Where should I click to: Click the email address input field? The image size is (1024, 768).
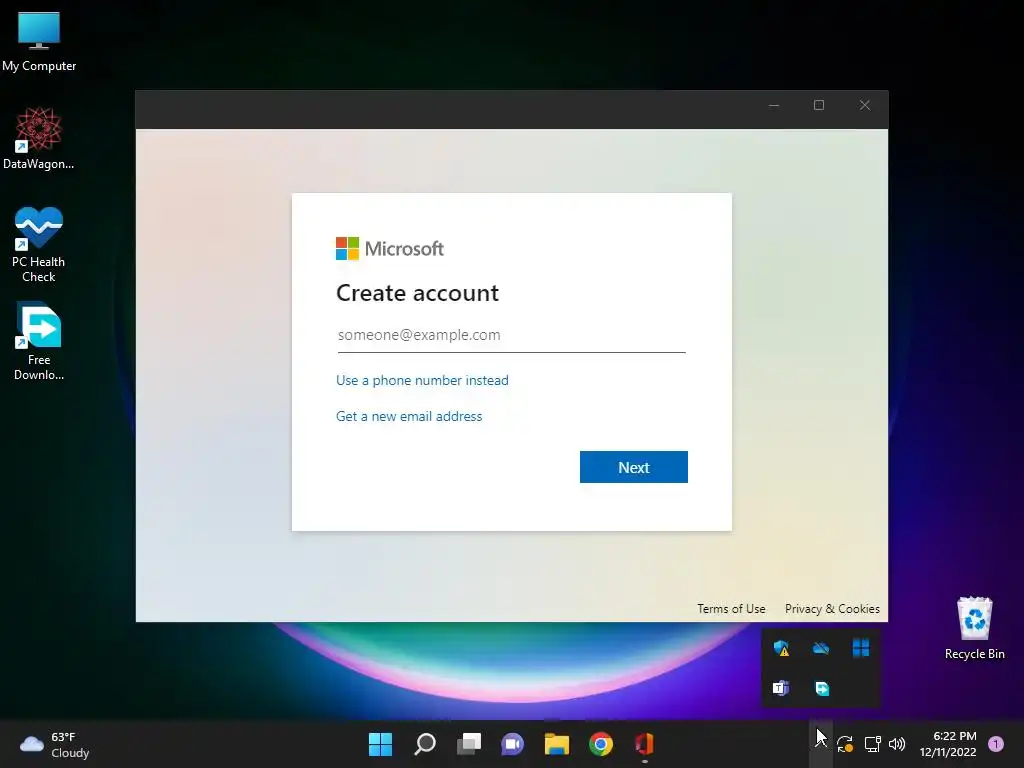(x=511, y=336)
